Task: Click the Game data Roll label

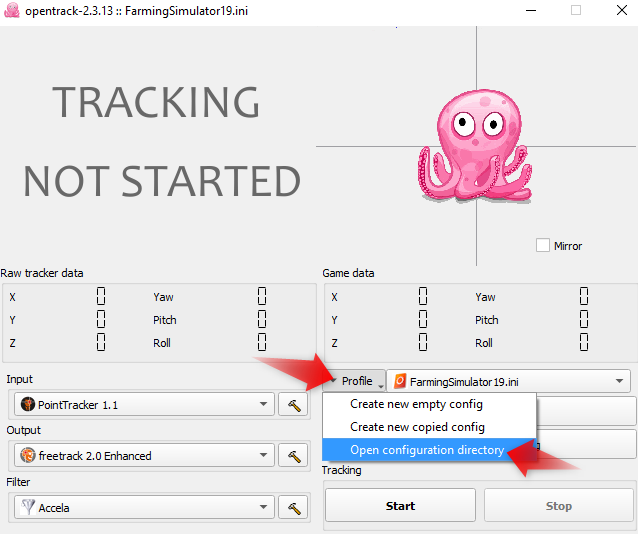Action: (x=483, y=343)
